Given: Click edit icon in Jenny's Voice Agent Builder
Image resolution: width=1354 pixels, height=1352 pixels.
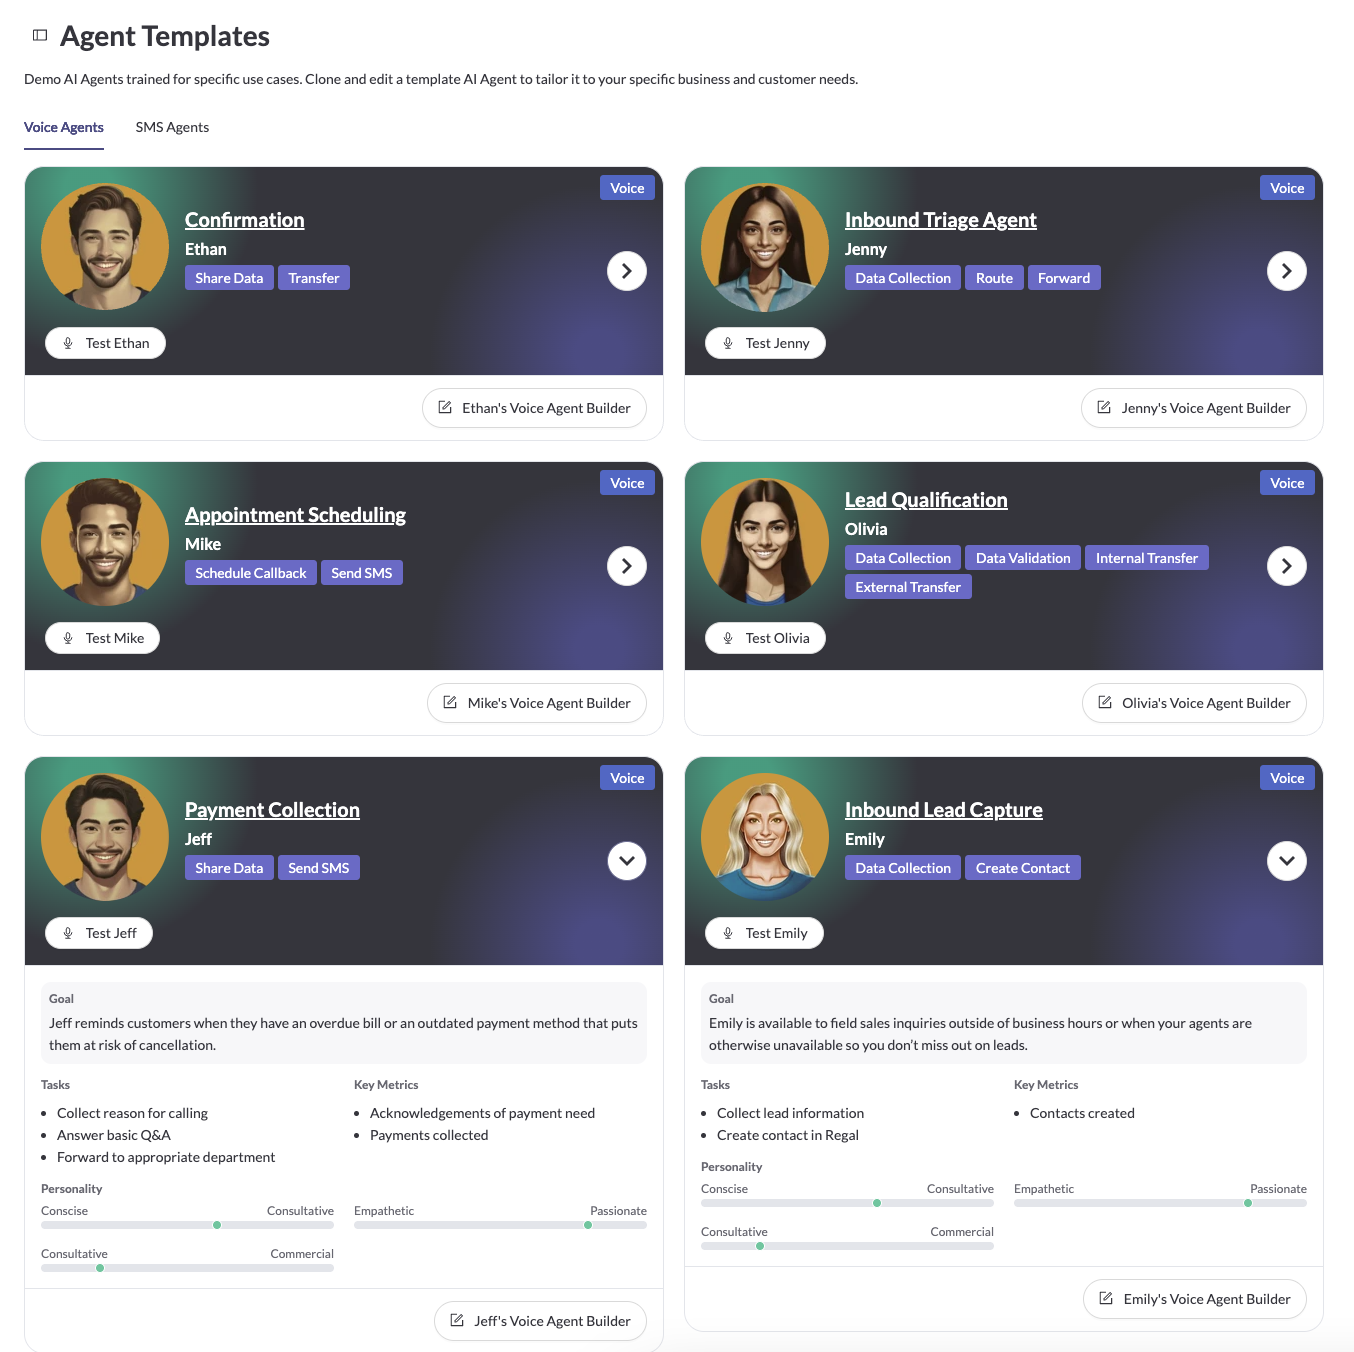Looking at the screenshot, I should [1104, 407].
